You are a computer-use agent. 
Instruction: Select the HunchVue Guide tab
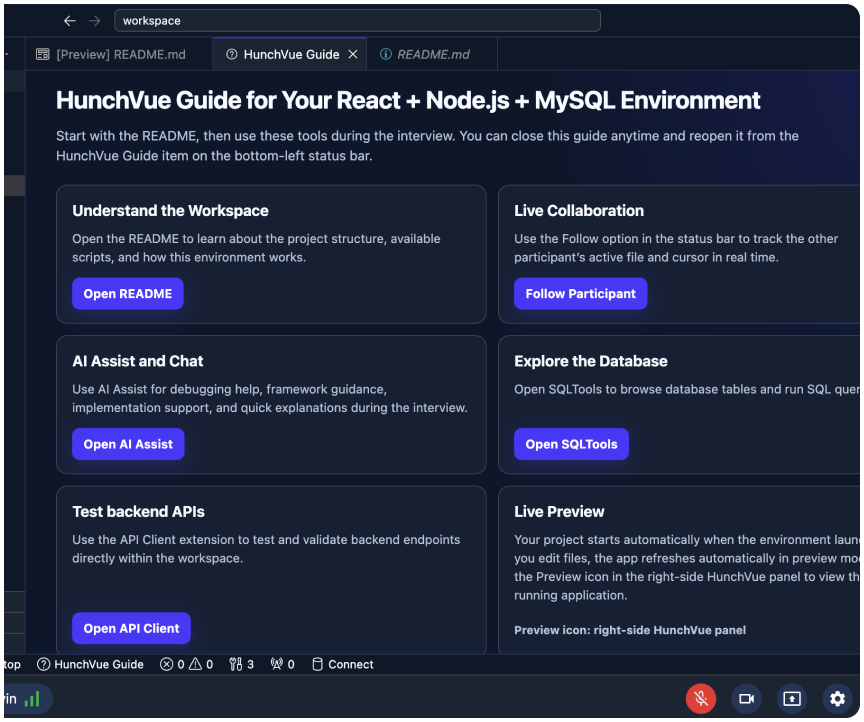point(291,55)
